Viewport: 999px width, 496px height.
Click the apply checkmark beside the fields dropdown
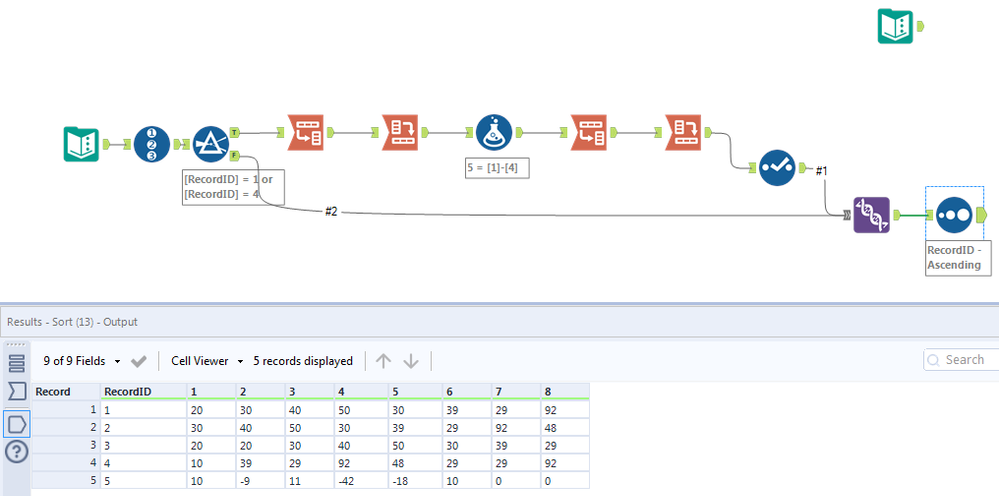pos(138,361)
